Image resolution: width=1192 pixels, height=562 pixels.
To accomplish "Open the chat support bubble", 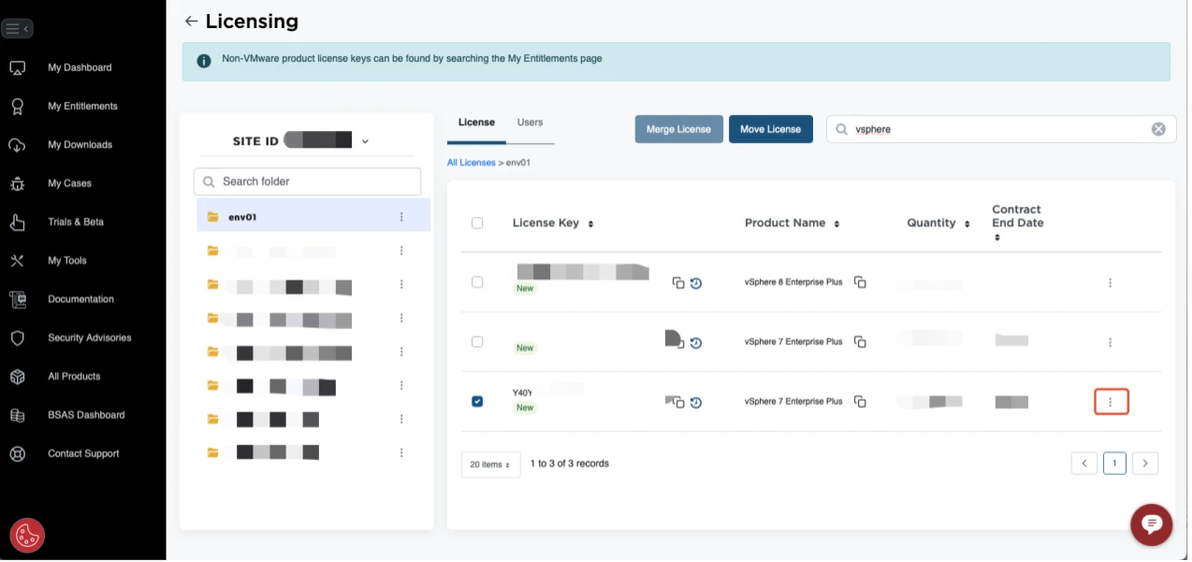I will click(x=1151, y=524).
